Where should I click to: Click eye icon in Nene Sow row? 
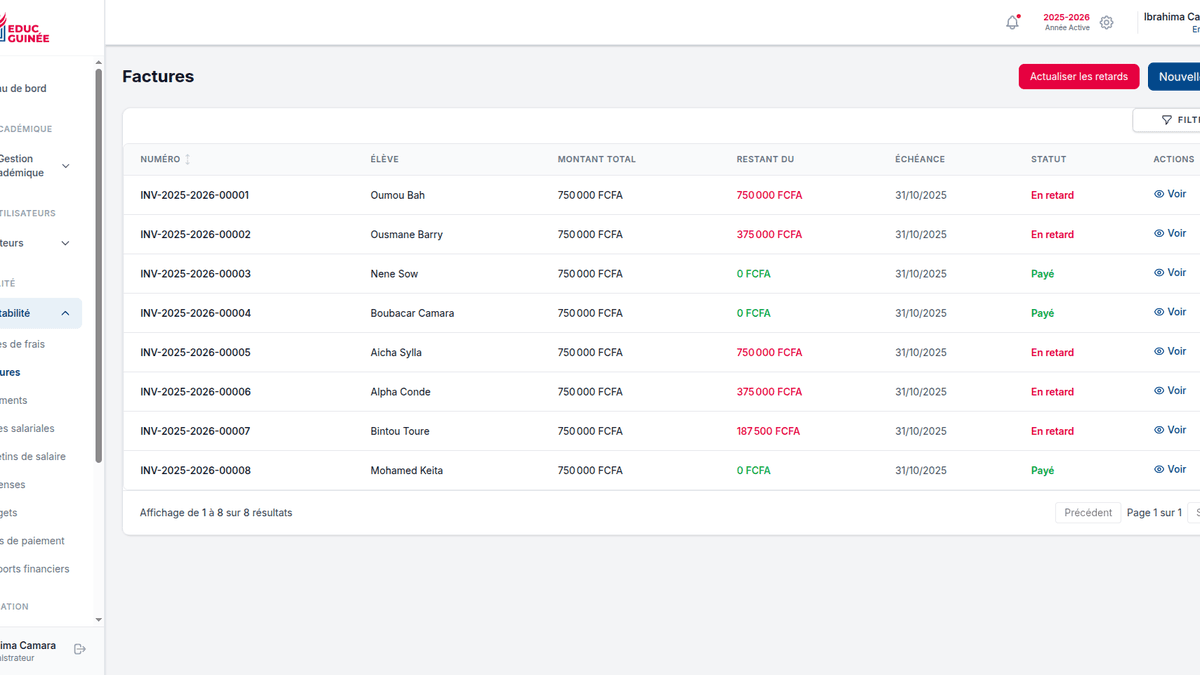[1159, 272]
